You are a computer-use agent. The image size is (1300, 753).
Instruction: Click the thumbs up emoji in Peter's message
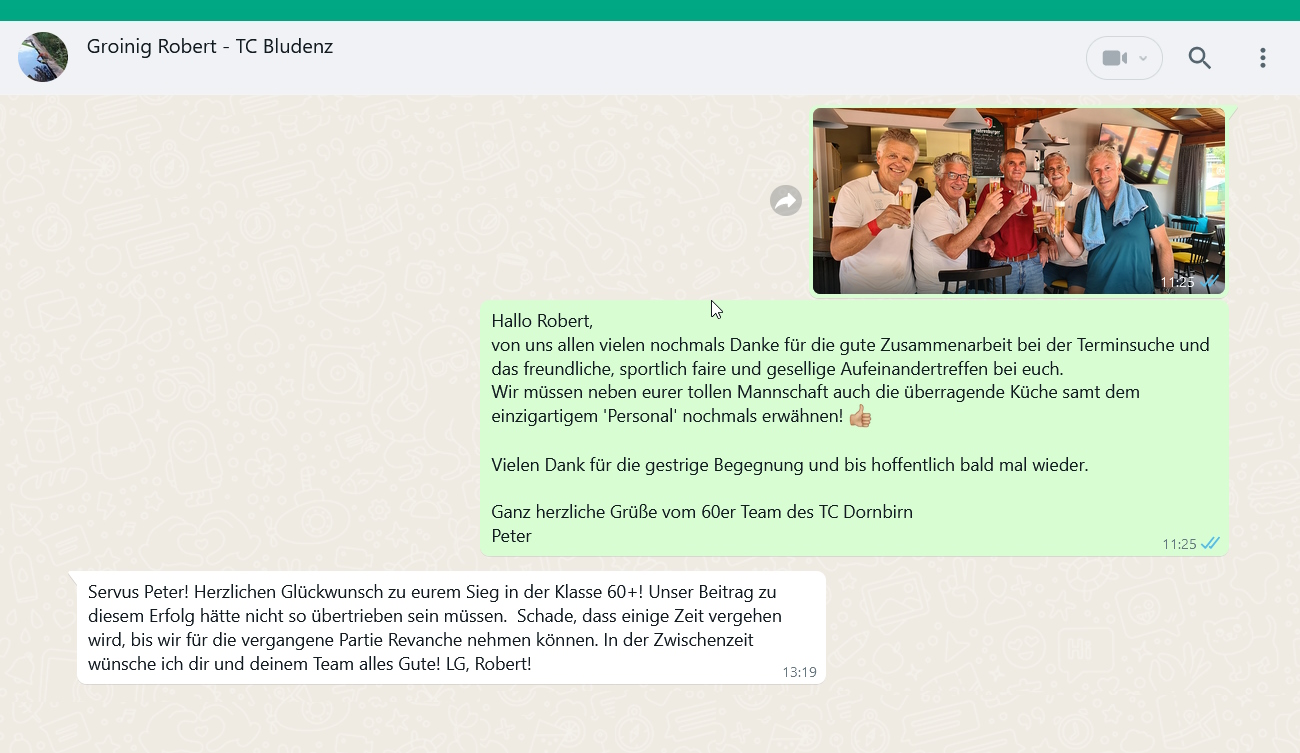pyautogui.click(x=861, y=414)
